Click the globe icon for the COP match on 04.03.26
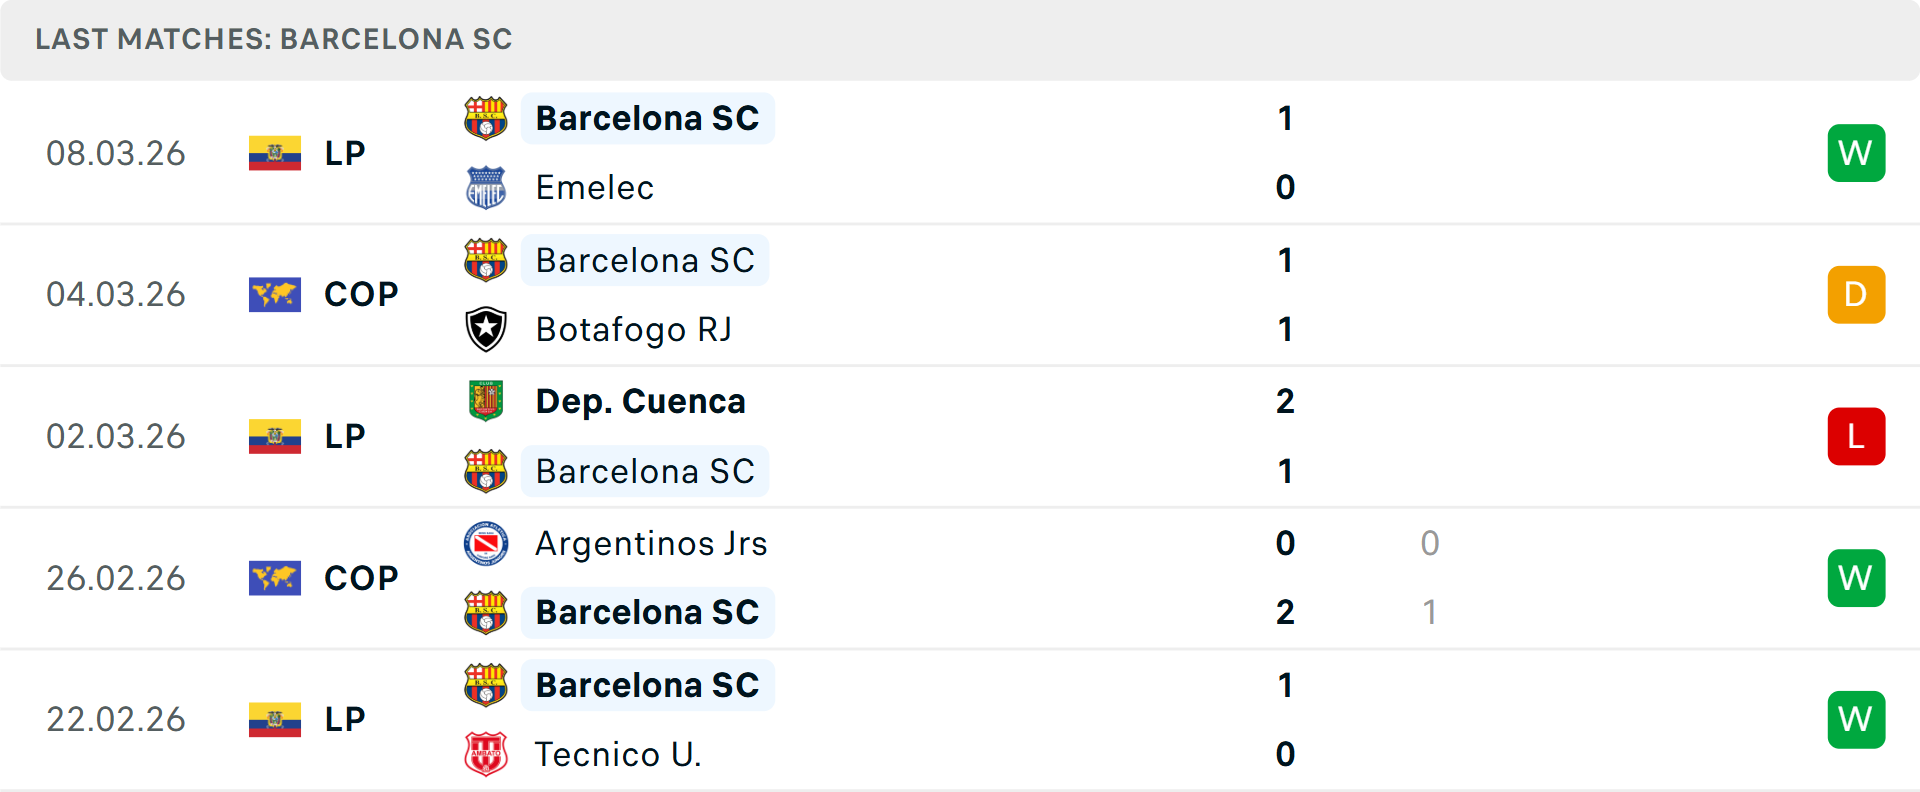1920x792 pixels. (274, 295)
